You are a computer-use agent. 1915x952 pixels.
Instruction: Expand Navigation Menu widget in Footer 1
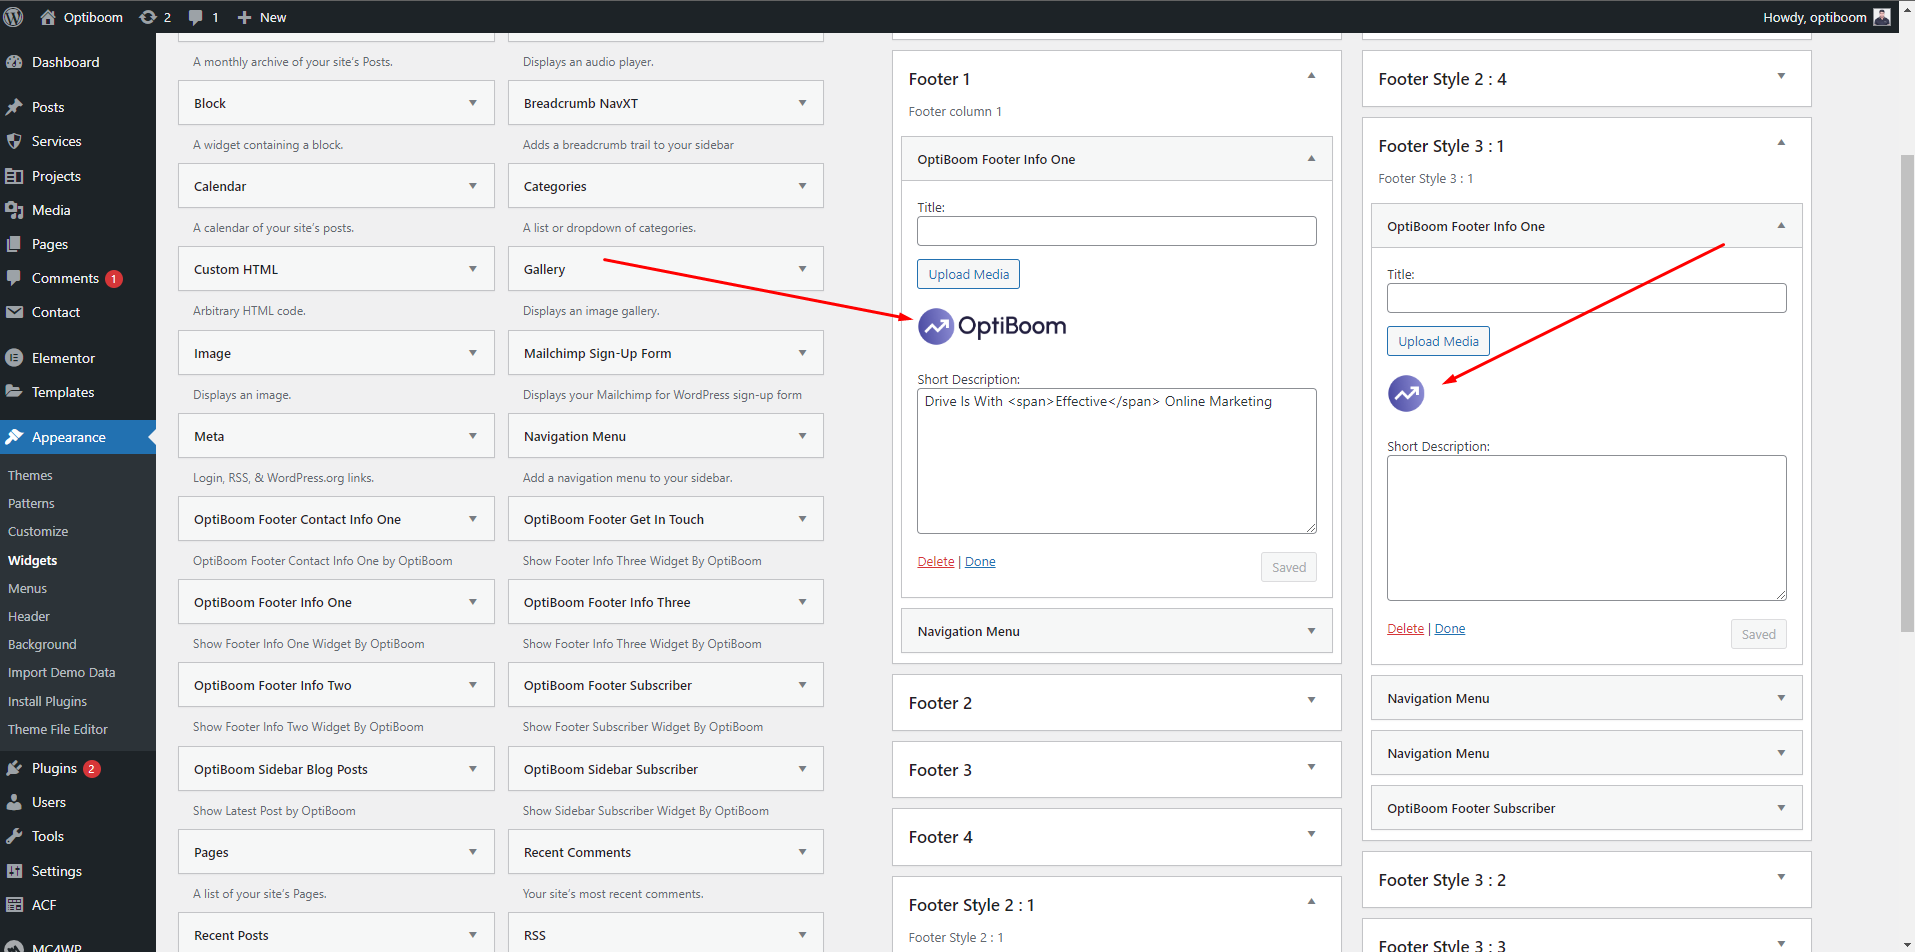coord(1311,631)
